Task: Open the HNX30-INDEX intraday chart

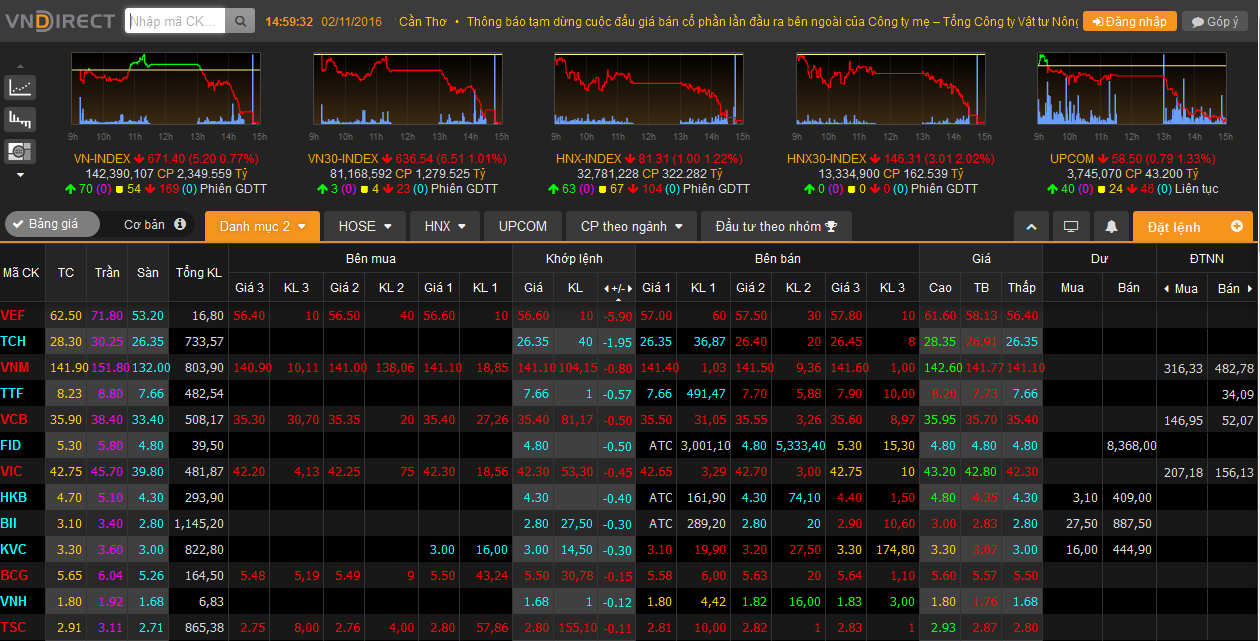Action: 891,90
